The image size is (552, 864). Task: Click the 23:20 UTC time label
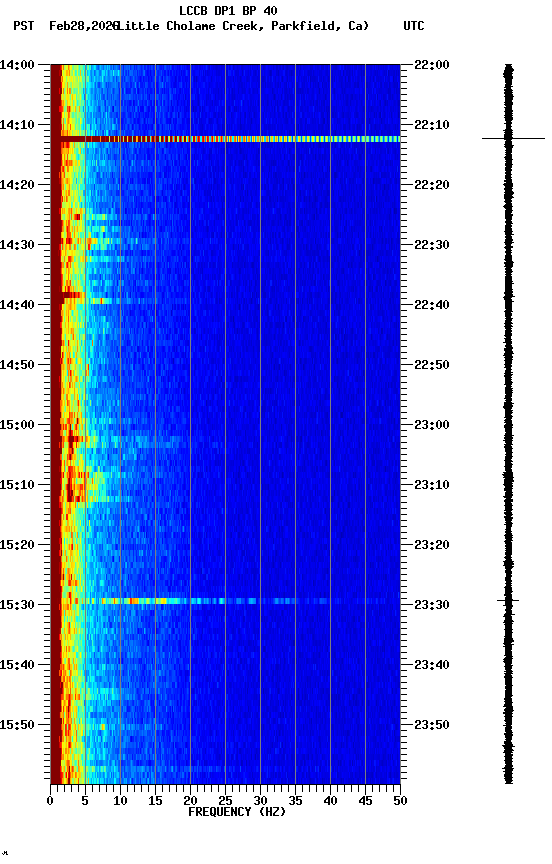point(432,545)
